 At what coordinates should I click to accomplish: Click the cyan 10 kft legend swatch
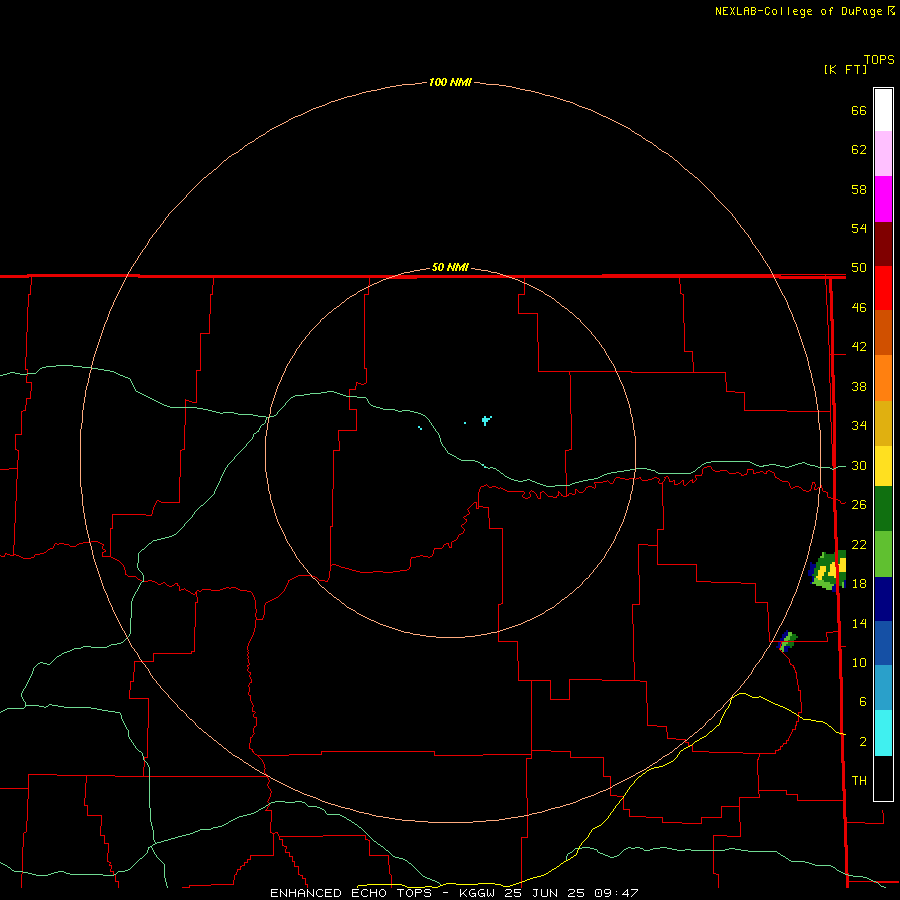pos(883,733)
